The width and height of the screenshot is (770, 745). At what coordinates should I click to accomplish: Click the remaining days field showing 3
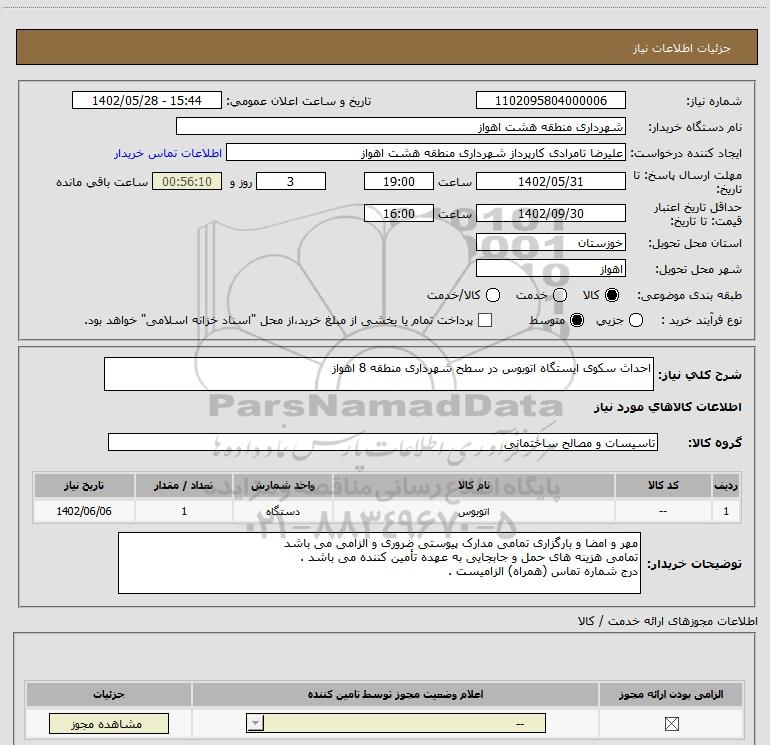pyautogui.click(x=291, y=181)
